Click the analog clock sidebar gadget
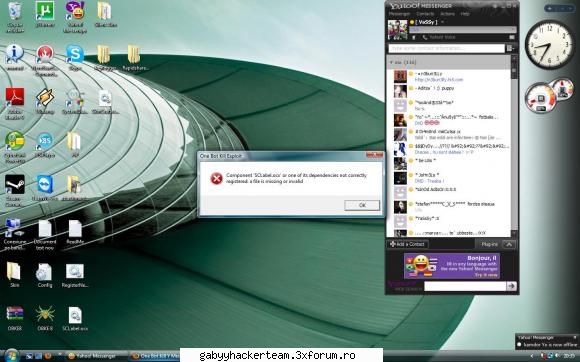This screenshot has height=362, width=580. point(549,44)
